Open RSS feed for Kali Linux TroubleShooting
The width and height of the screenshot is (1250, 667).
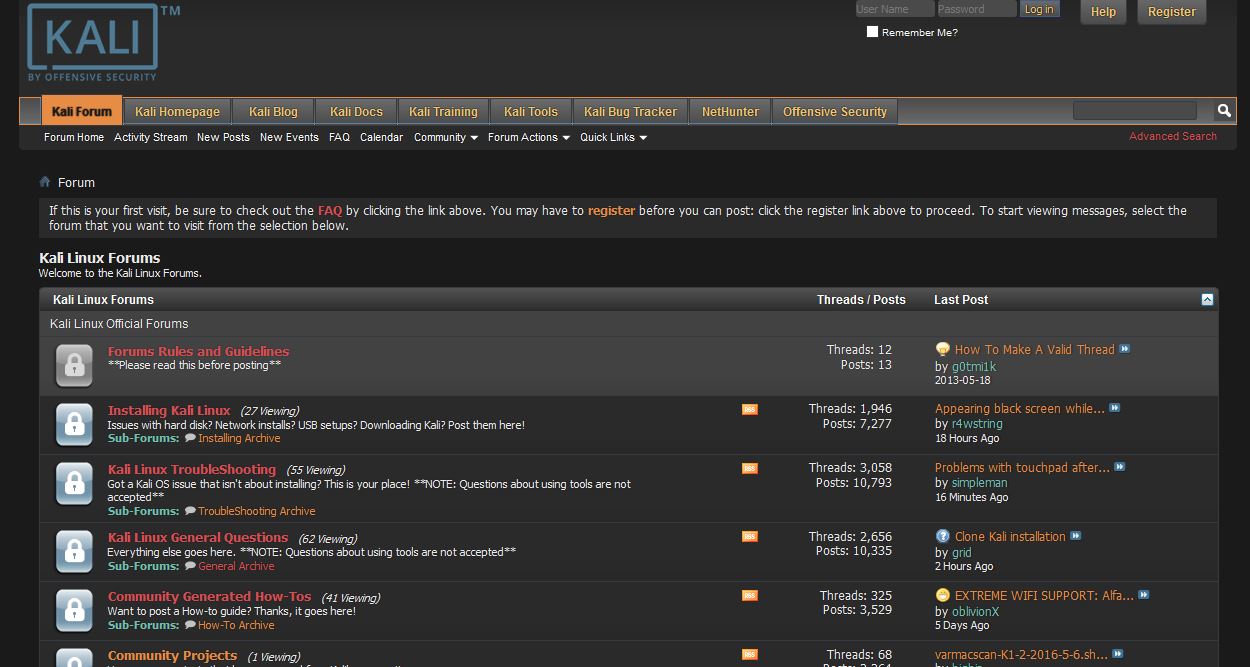750,468
